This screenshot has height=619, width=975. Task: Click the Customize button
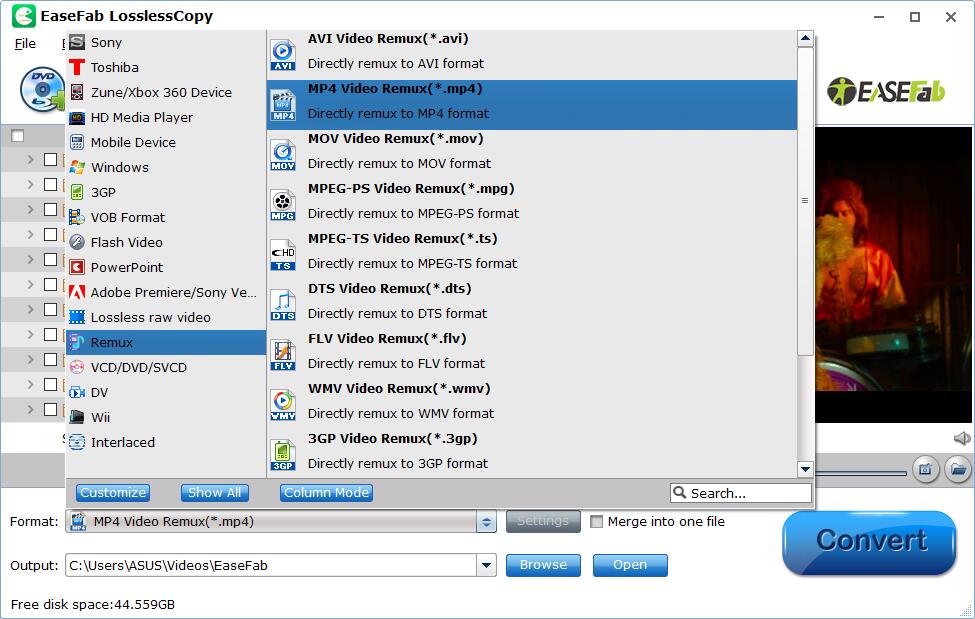pos(113,493)
